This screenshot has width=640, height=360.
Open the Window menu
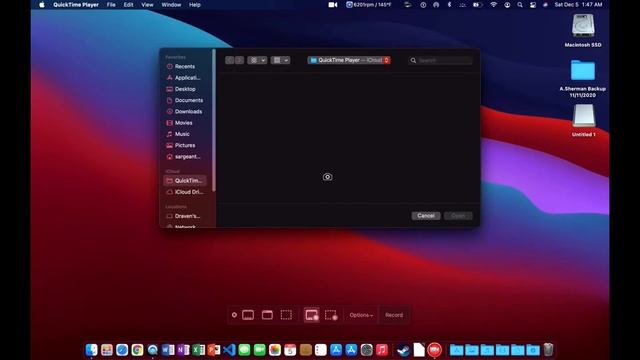tap(171, 5)
